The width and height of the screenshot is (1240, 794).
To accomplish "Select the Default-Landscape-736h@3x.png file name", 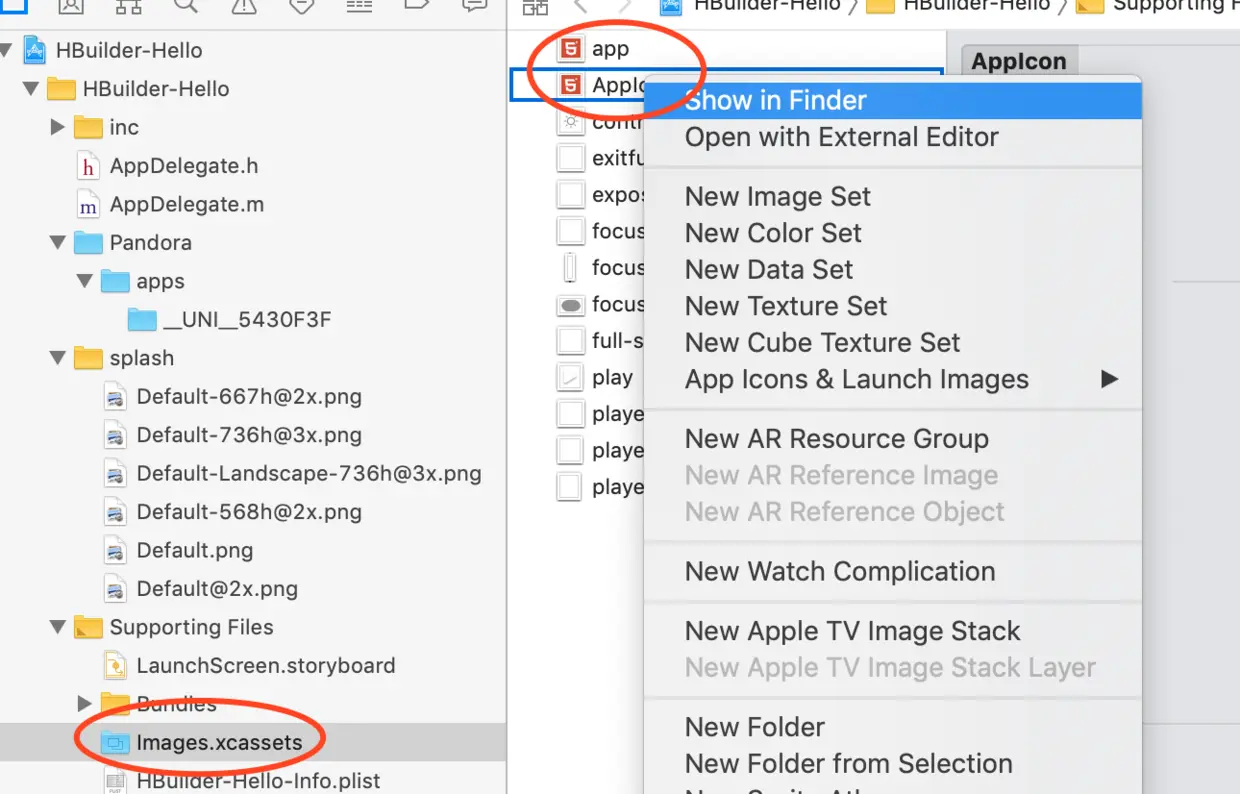I will [x=309, y=474].
